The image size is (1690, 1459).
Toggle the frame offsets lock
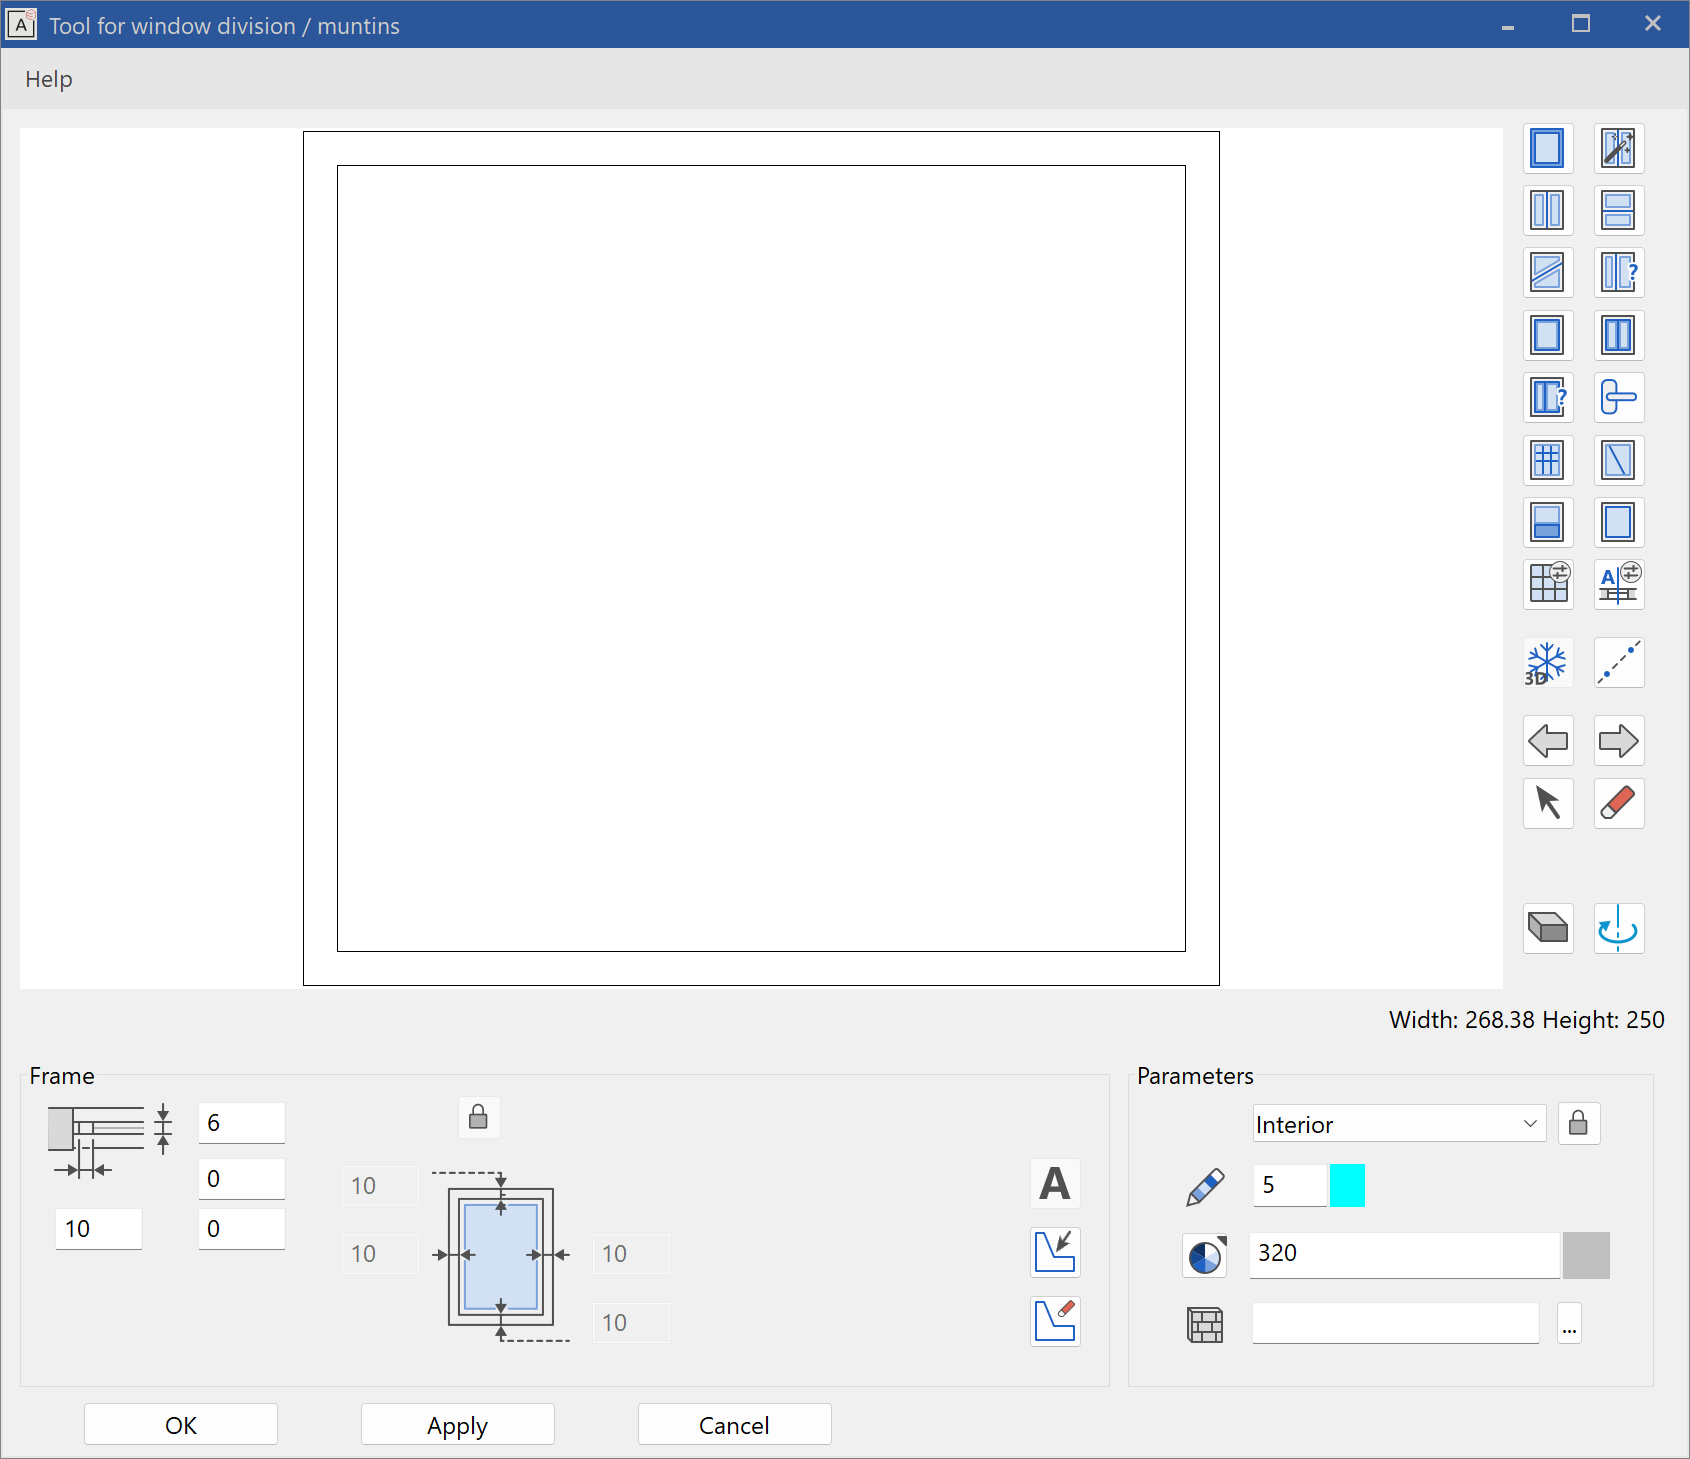pos(479,1117)
